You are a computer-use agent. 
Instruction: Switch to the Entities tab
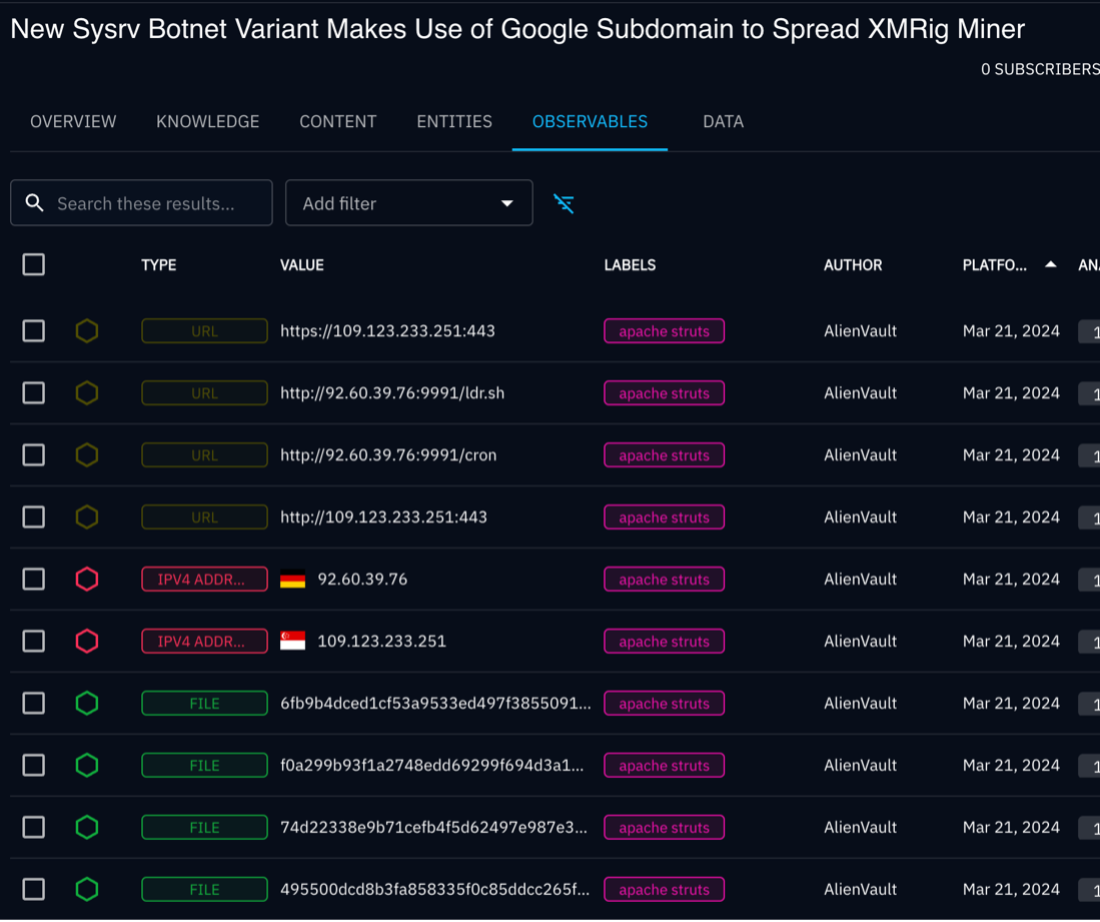pyautogui.click(x=454, y=122)
